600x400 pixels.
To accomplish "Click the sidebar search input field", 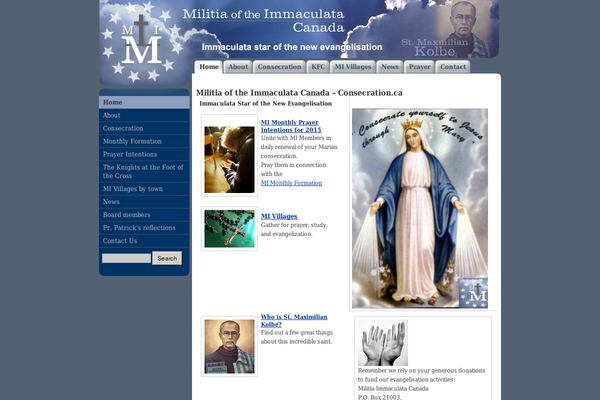I will click(x=126, y=258).
